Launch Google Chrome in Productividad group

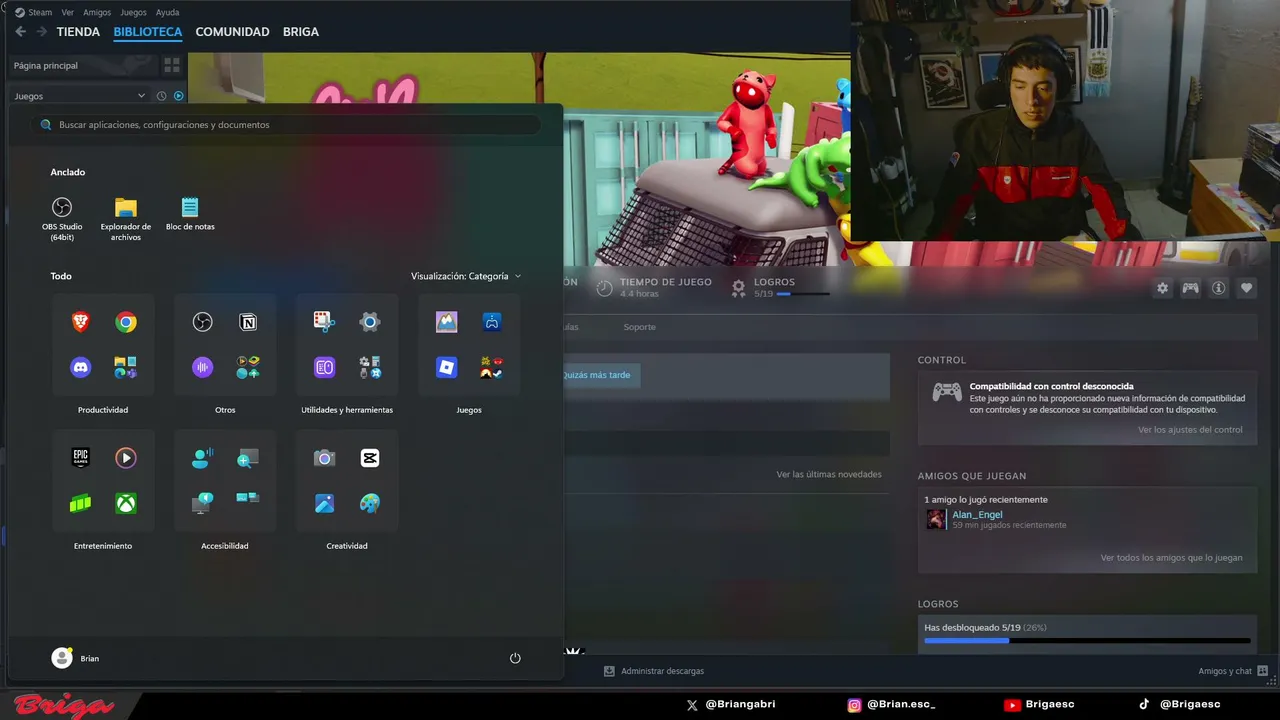click(x=126, y=322)
